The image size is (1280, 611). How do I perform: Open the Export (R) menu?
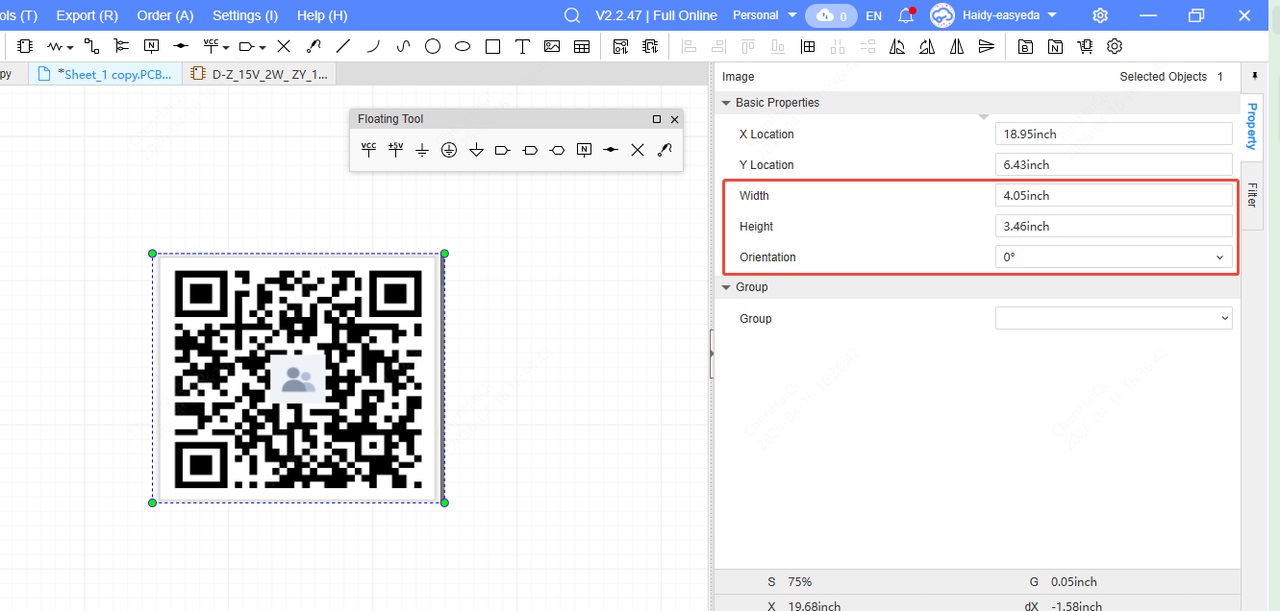coord(87,15)
